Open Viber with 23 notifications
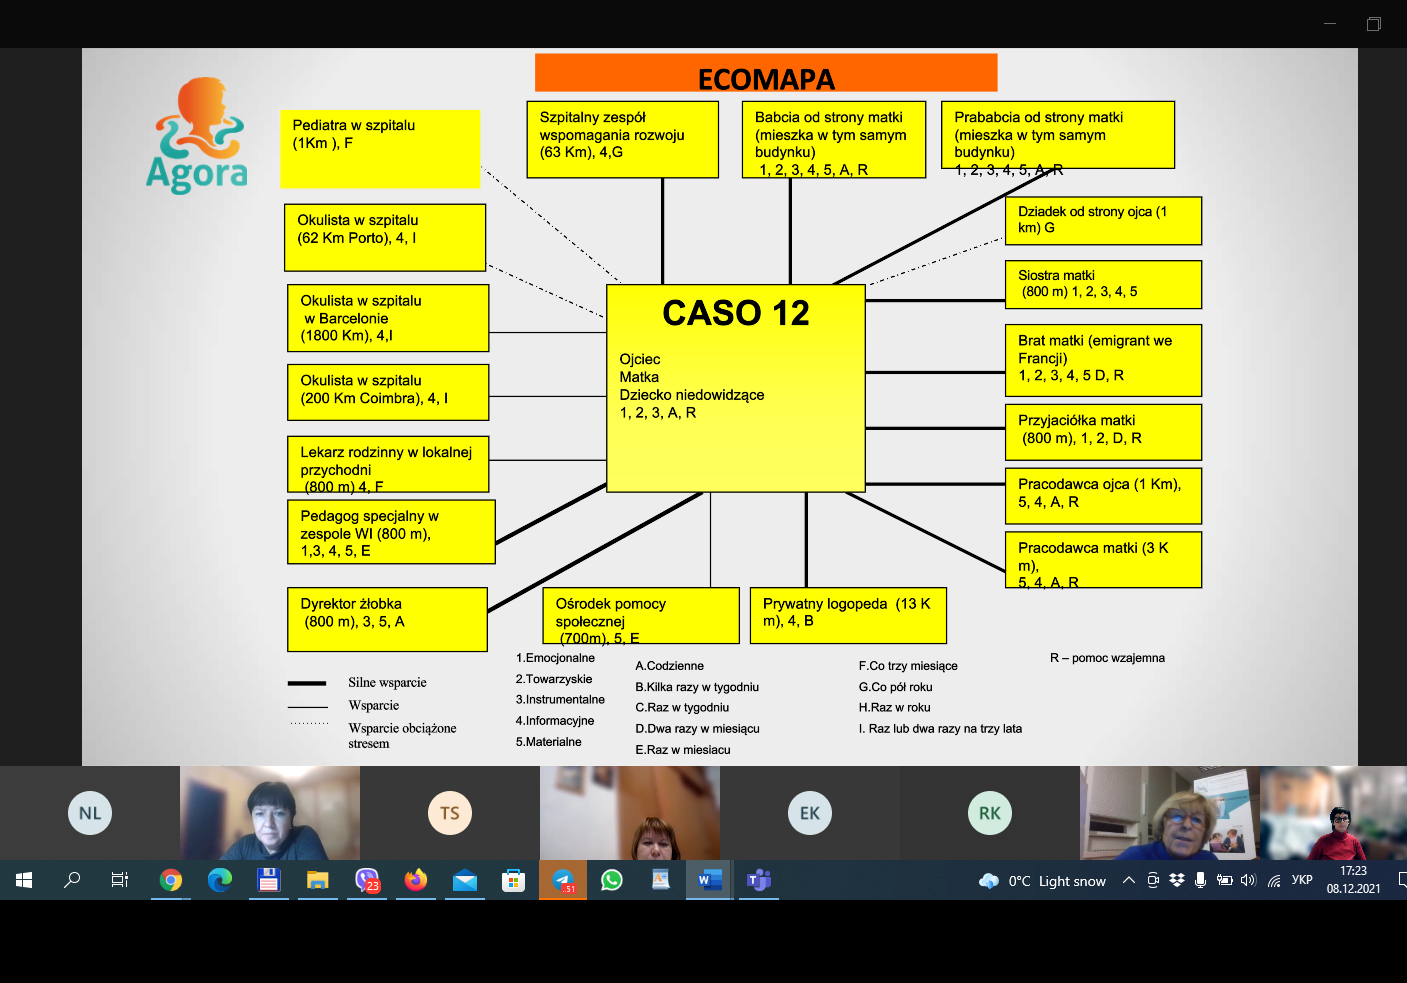 click(367, 880)
